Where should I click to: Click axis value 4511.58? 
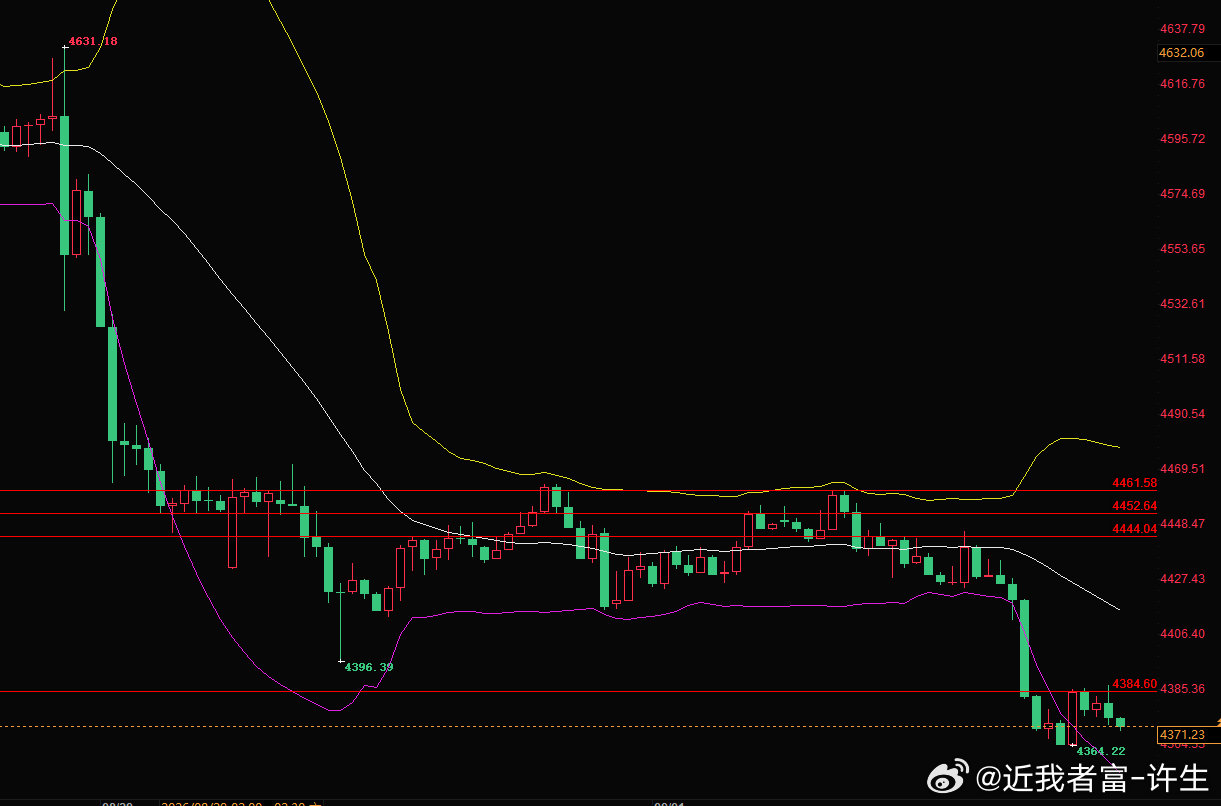coord(1182,359)
